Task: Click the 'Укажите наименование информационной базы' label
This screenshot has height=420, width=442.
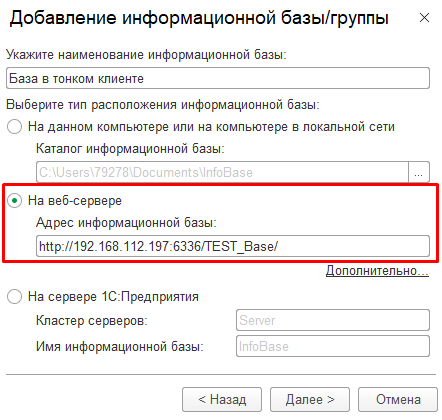Action: tap(146, 55)
